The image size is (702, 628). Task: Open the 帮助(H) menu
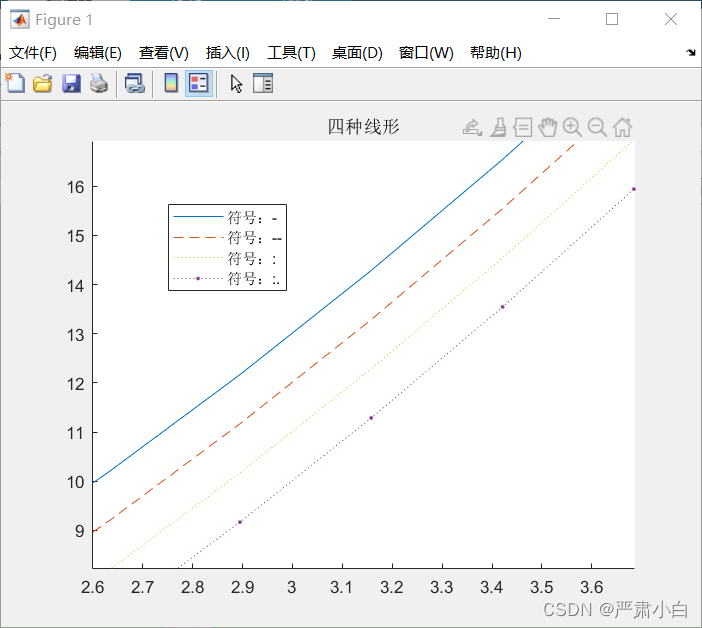point(496,53)
